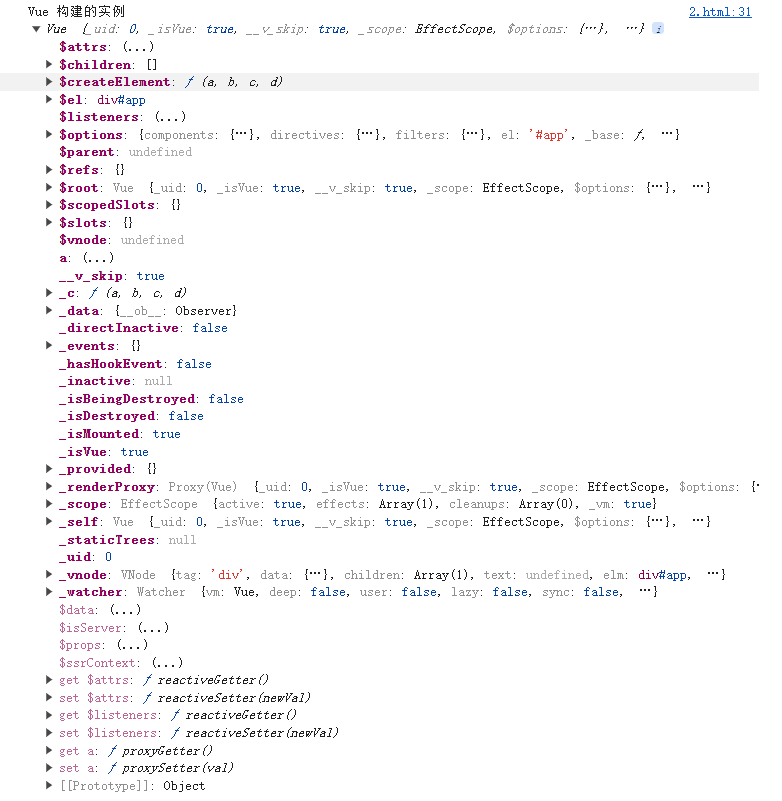Expand the _renderProxy Proxy(Vue) entry
782x801 pixels.
click(49, 486)
